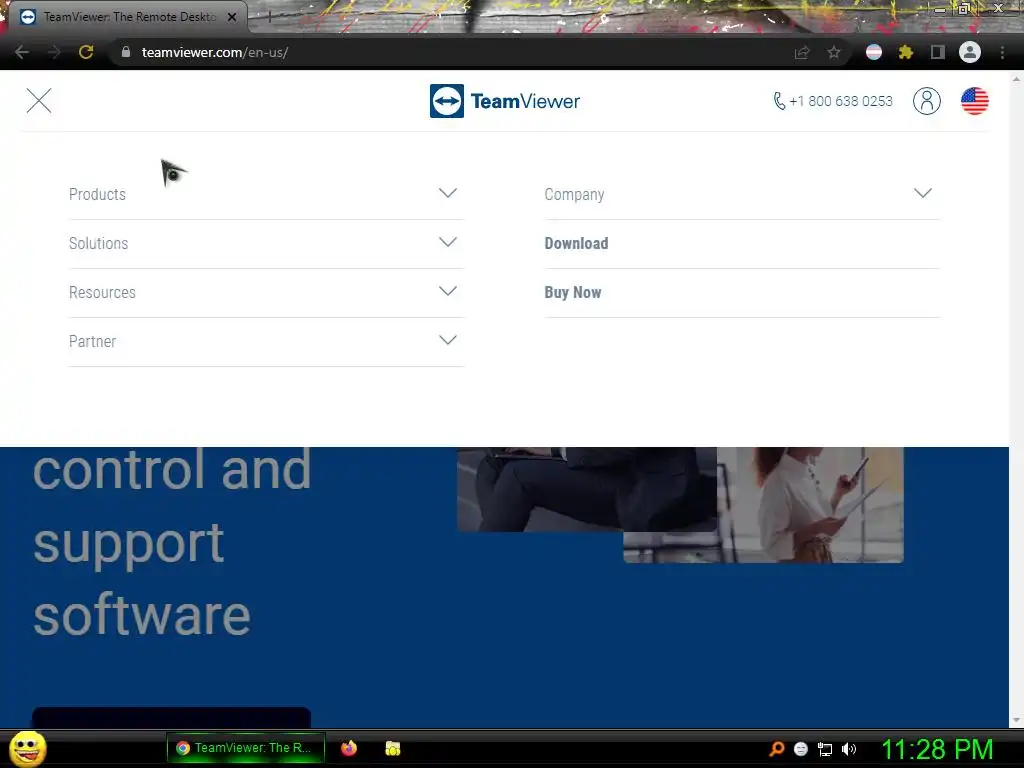The height and width of the screenshot is (768, 1024).
Task: Open the Company menu item
Action: point(574,195)
